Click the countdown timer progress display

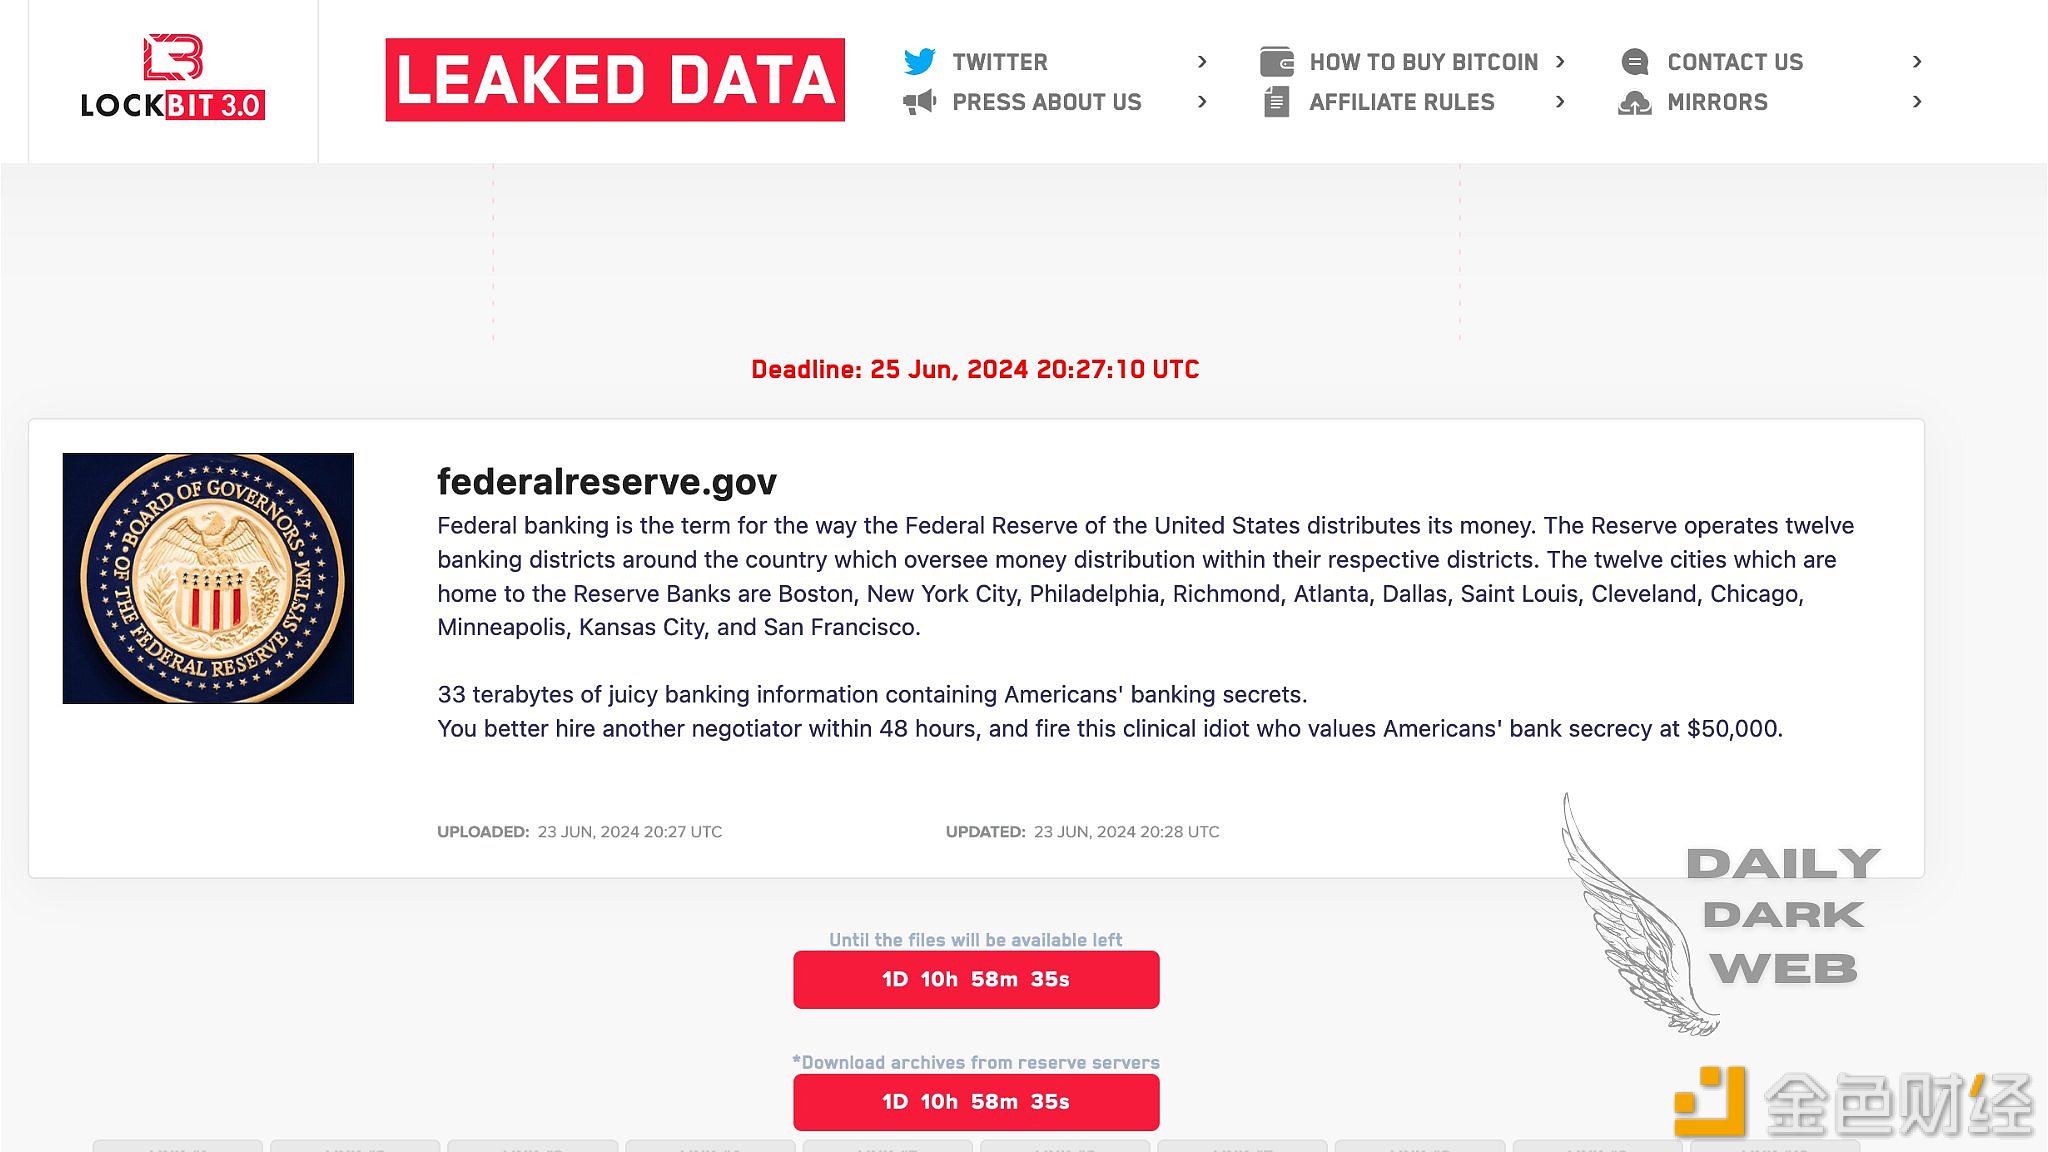(975, 979)
